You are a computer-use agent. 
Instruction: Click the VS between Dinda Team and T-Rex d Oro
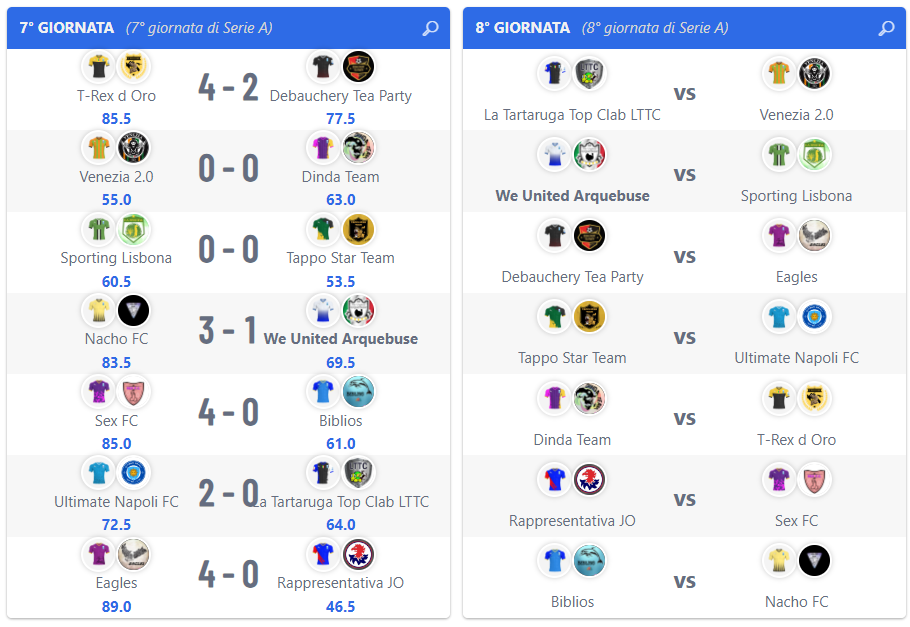tap(684, 419)
